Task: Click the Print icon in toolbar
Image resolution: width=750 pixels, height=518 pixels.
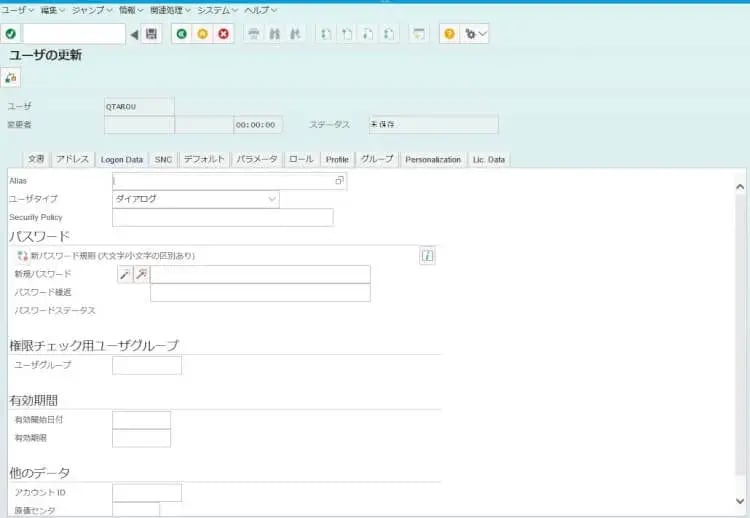Action: click(254, 34)
